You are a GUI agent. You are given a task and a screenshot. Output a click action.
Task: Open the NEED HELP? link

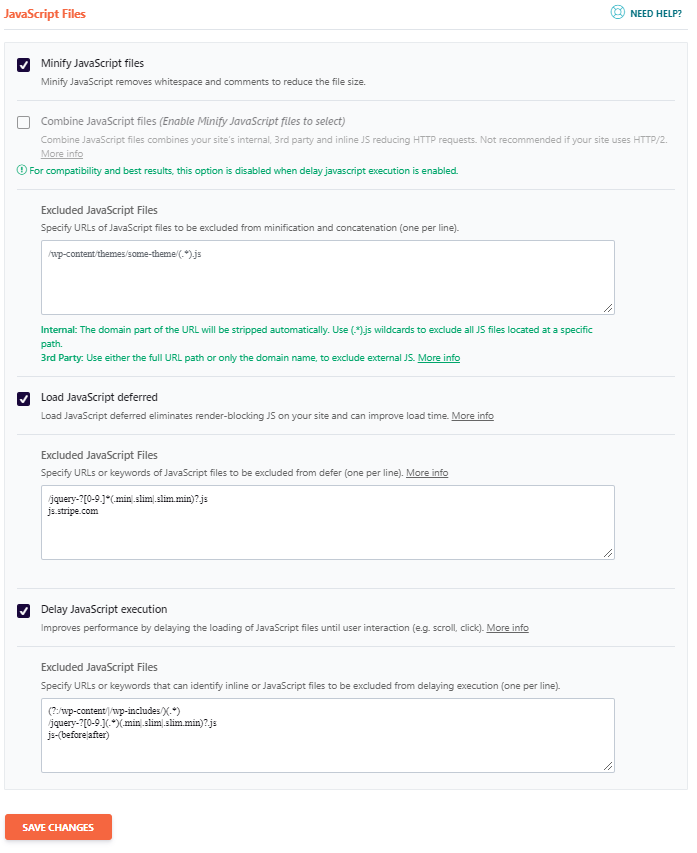pyautogui.click(x=656, y=14)
